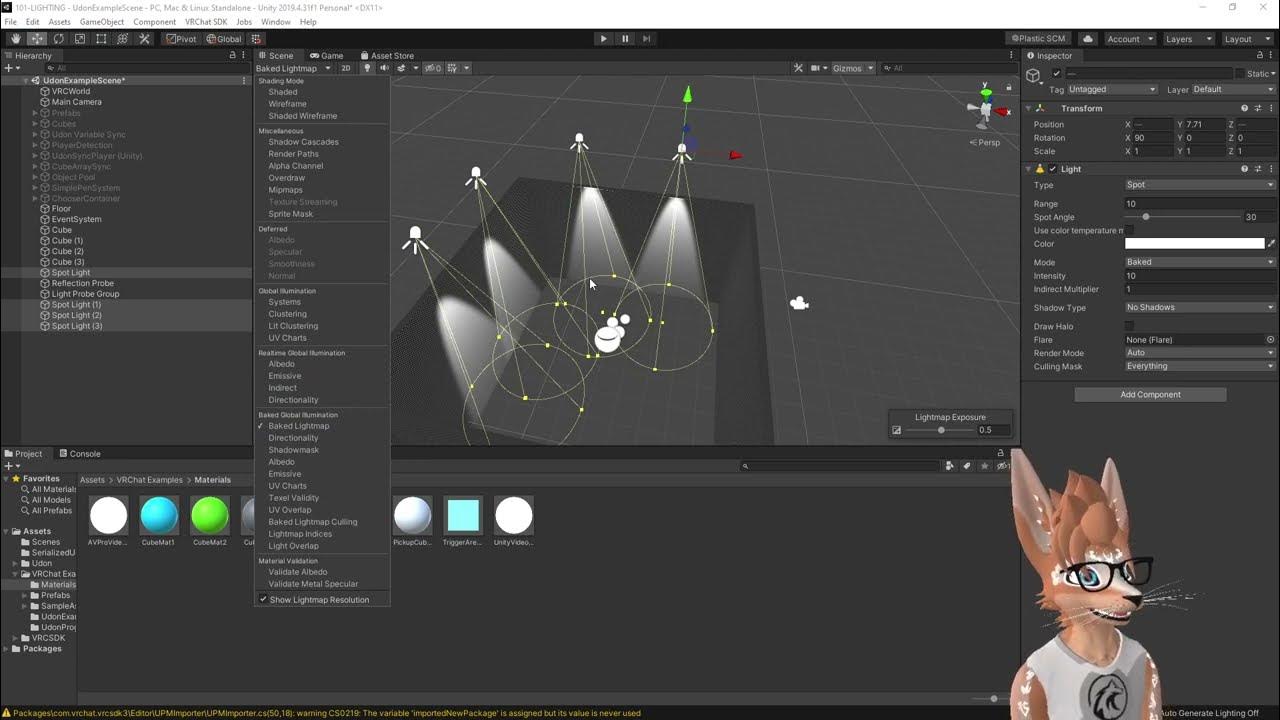The height and width of the screenshot is (720, 1280).
Task: Open the Account dropdown
Action: 1129,39
